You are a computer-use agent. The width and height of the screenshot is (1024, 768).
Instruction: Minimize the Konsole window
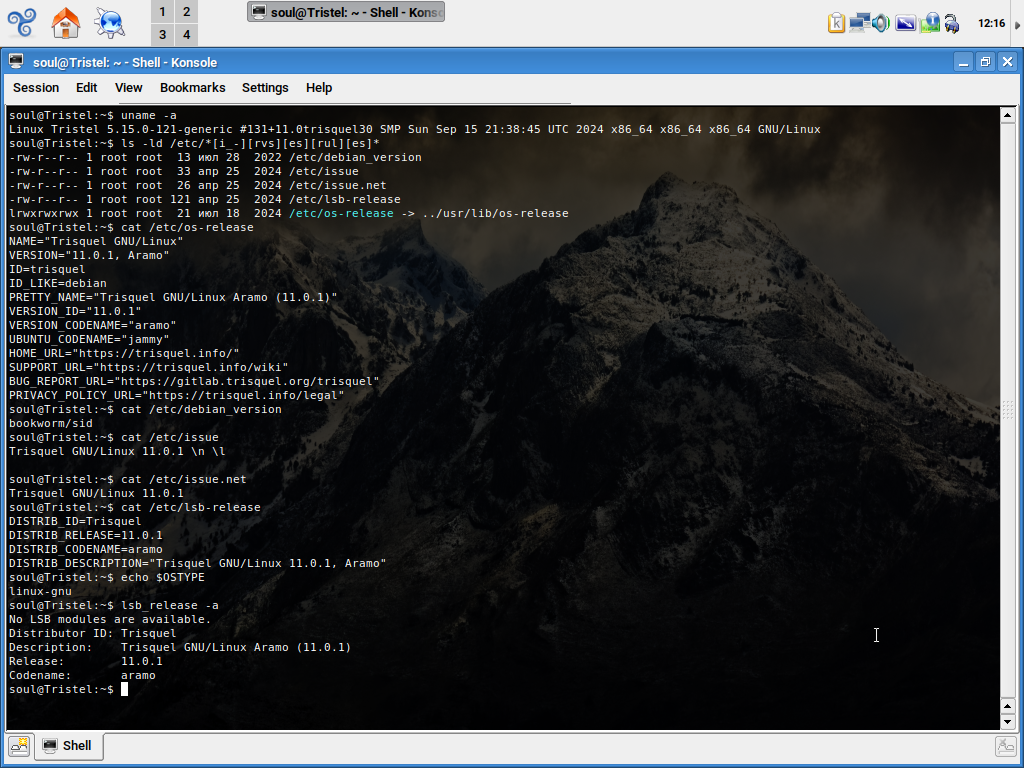963,62
